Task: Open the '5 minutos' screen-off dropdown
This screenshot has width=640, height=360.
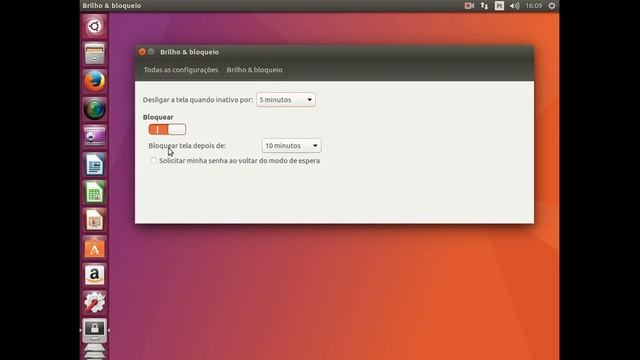Action: pyautogui.click(x=286, y=100)
